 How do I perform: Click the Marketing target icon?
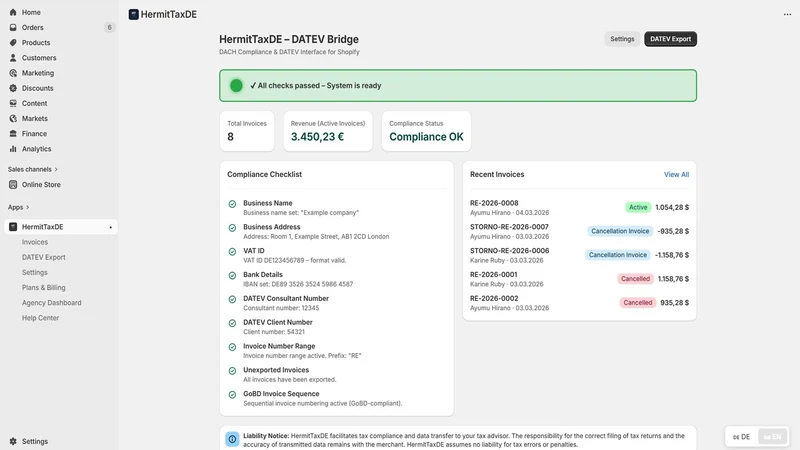click(x=13, y=73)
